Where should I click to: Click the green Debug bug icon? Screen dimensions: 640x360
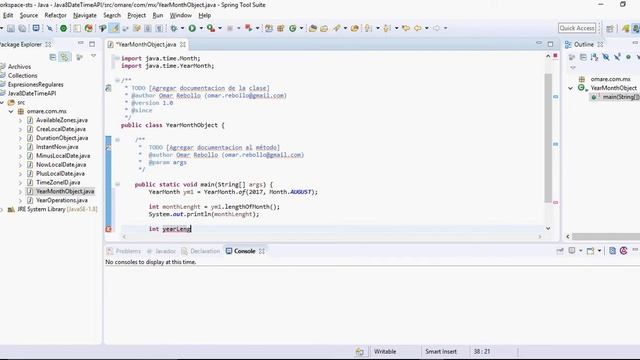tap(174, 28)
